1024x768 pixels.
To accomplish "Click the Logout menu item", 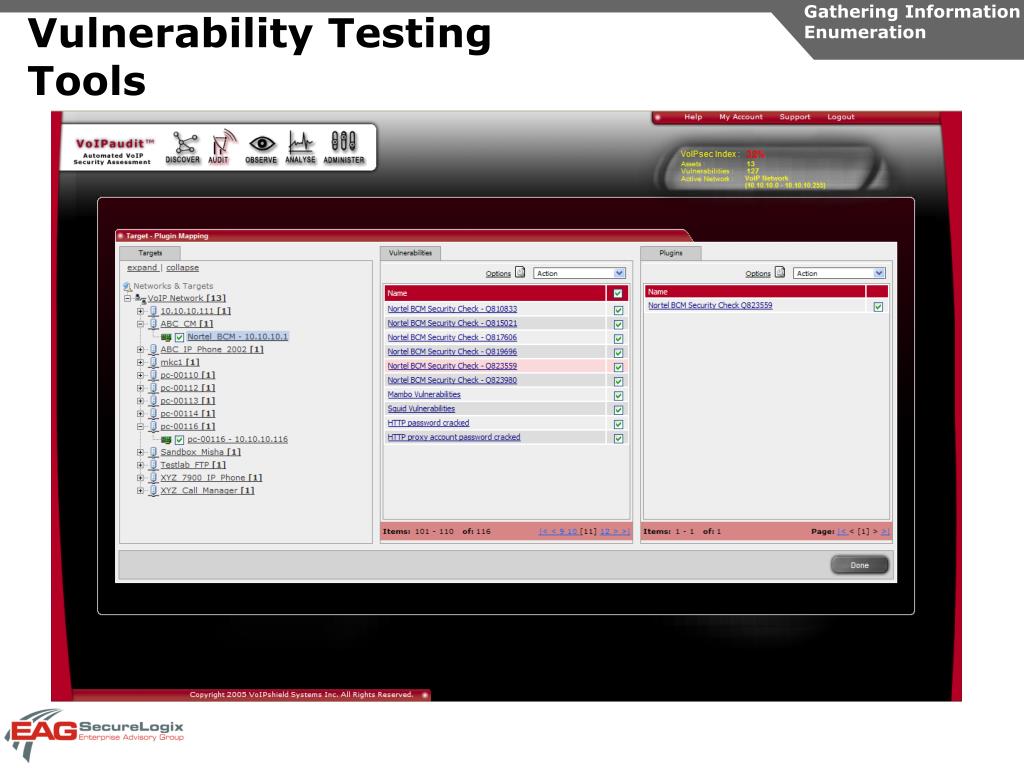I will coord(840,117).
